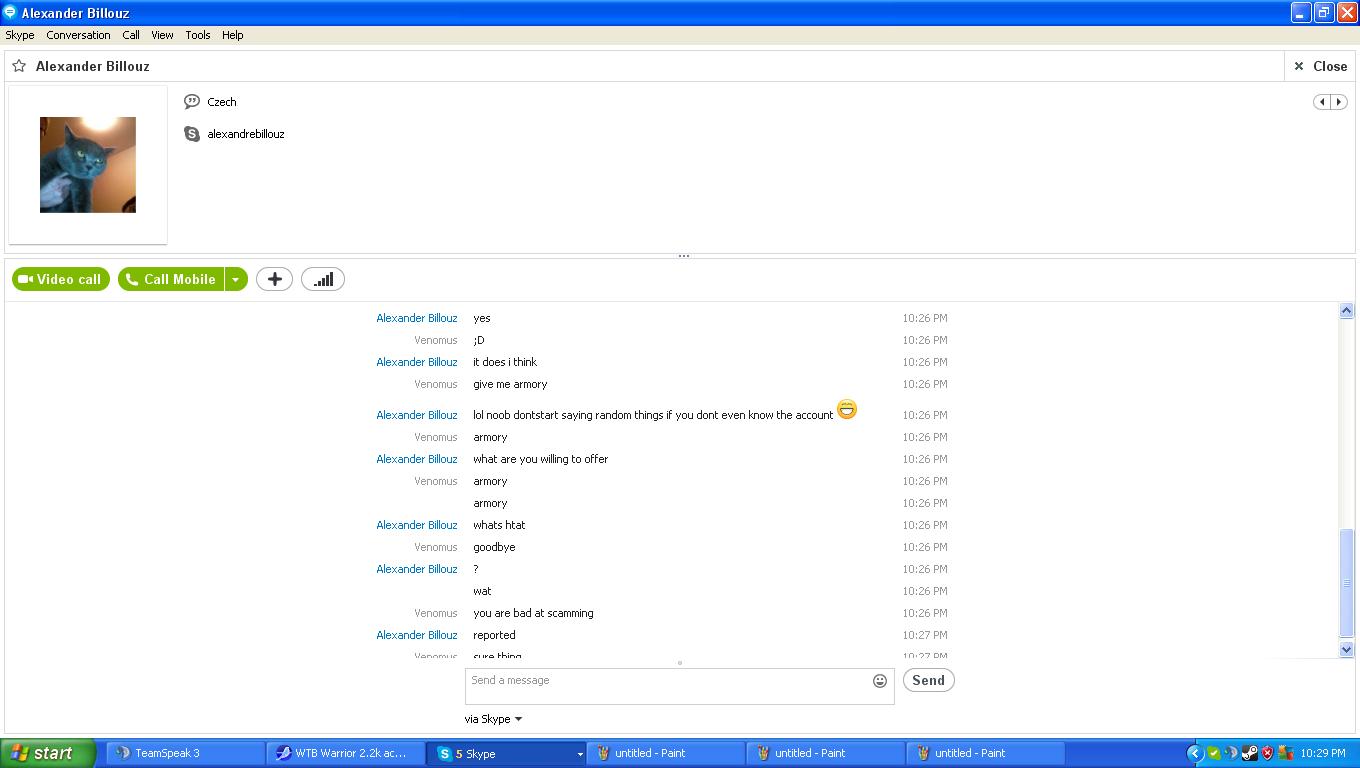1360x768 pixels.
Task: Switch to TeamSpeak 3 taskbar item
Action: (185, 753)
